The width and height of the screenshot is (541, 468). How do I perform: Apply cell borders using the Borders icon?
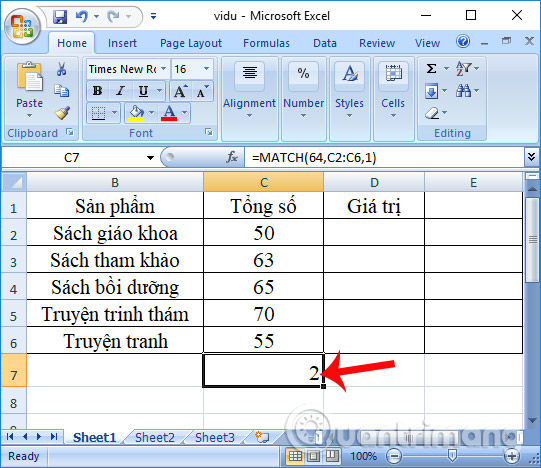coord(98,113)
